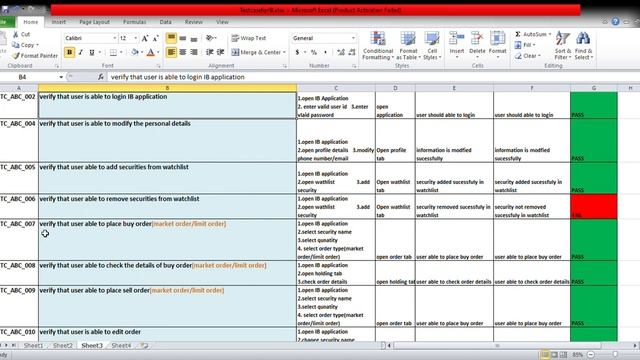Select column G header

tap(593, 88)
